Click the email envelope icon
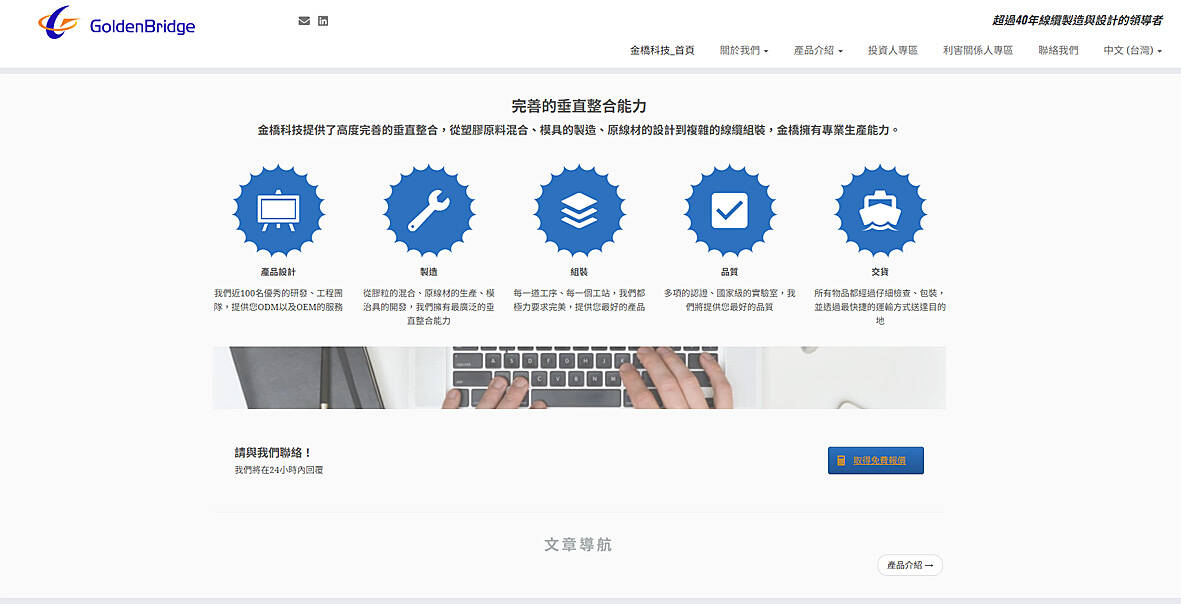 304,21
